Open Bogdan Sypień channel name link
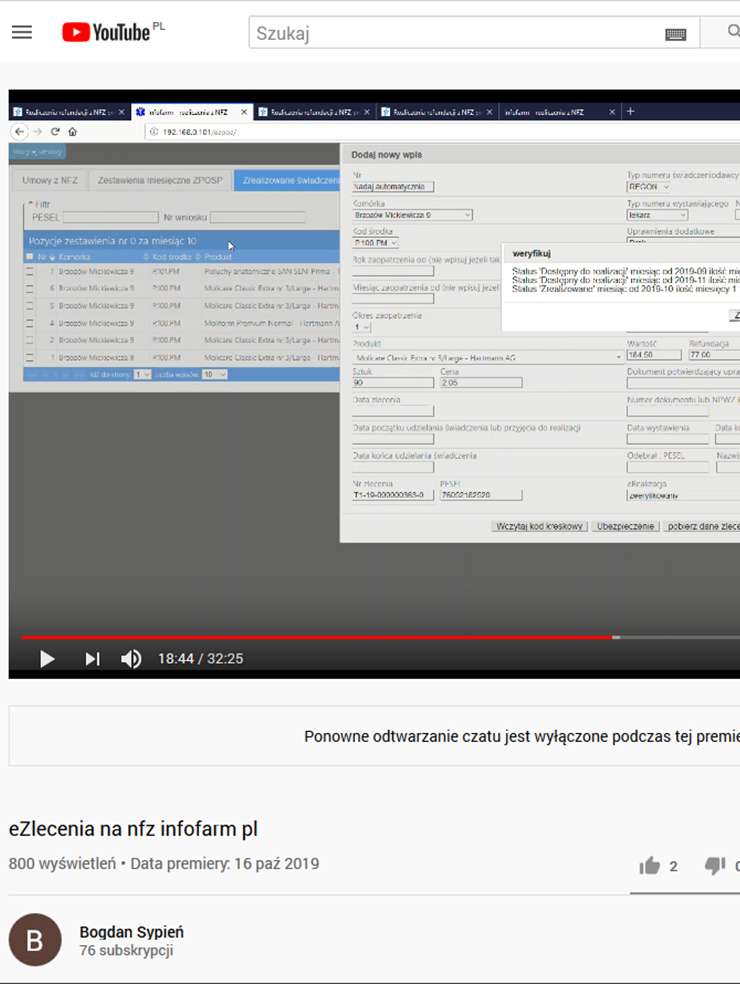 pos(131,932)
